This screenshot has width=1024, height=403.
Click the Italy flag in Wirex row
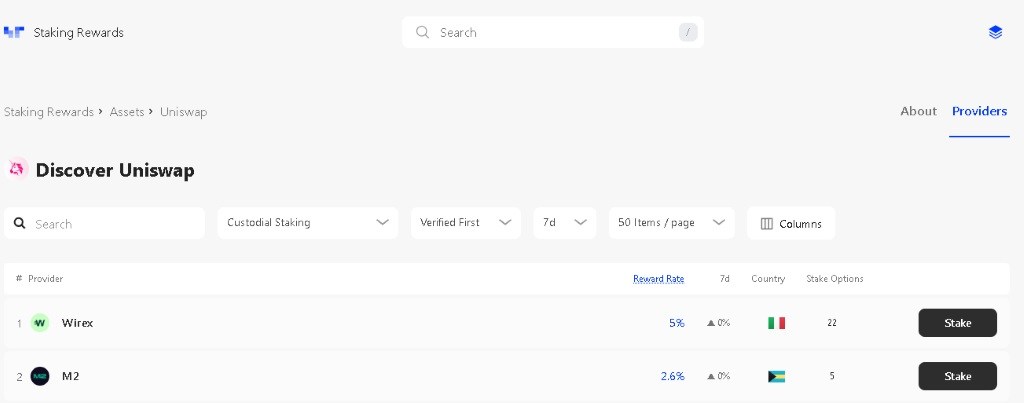776,323
